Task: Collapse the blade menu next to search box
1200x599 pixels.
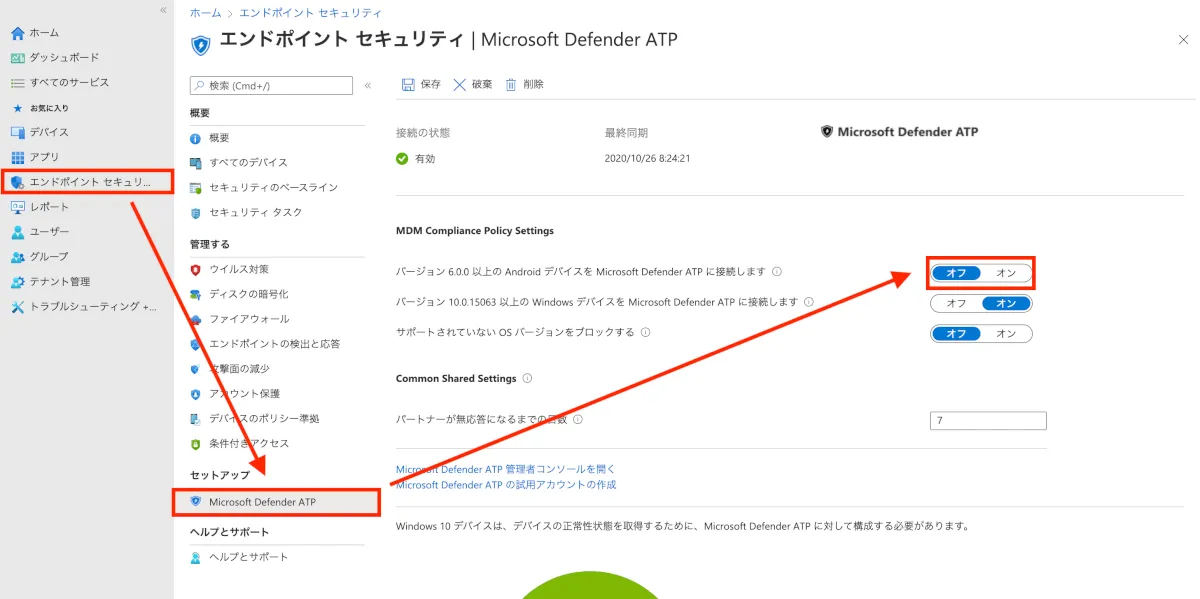Action: point(367,86)
